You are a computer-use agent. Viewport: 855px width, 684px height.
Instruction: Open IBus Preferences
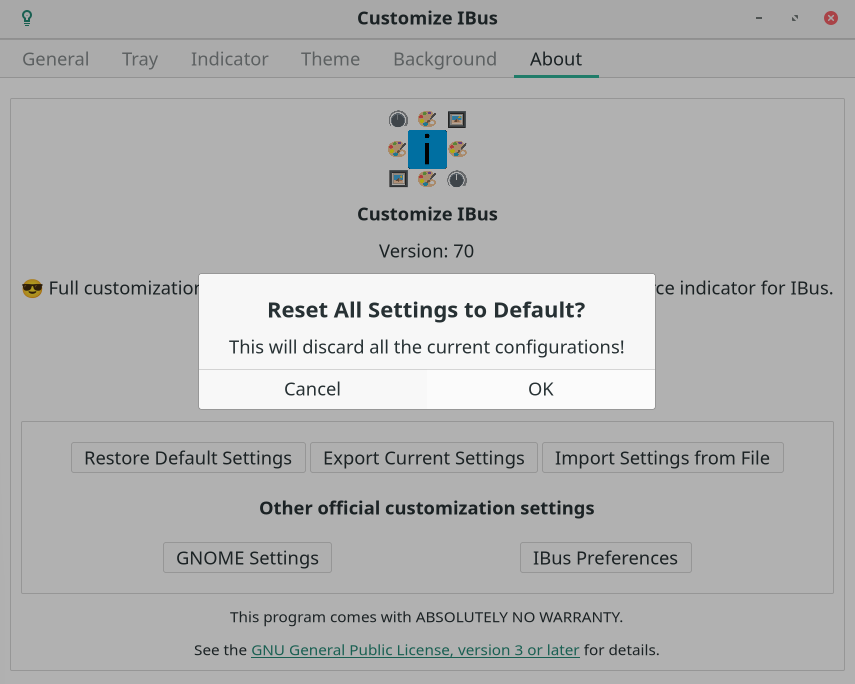[x=605, y=557]
